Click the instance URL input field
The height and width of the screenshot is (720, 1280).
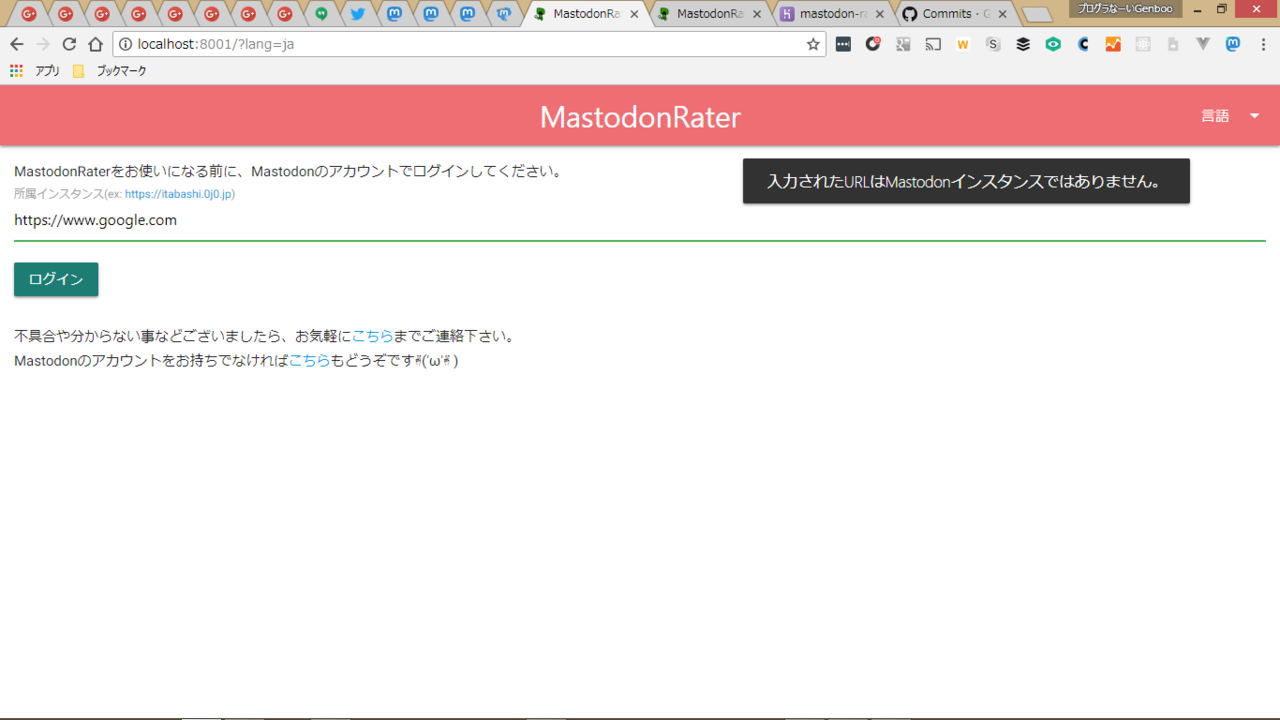[x=640, y=220]
